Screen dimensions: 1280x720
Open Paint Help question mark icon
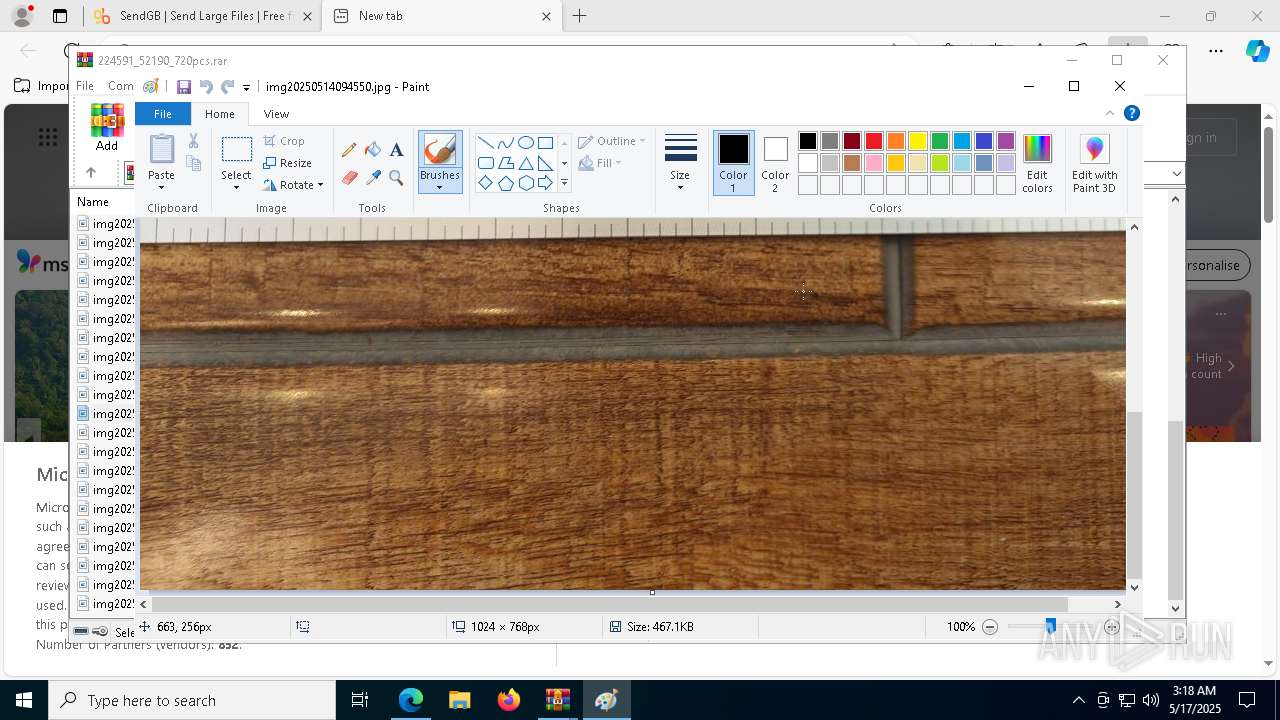point(1132,113)
